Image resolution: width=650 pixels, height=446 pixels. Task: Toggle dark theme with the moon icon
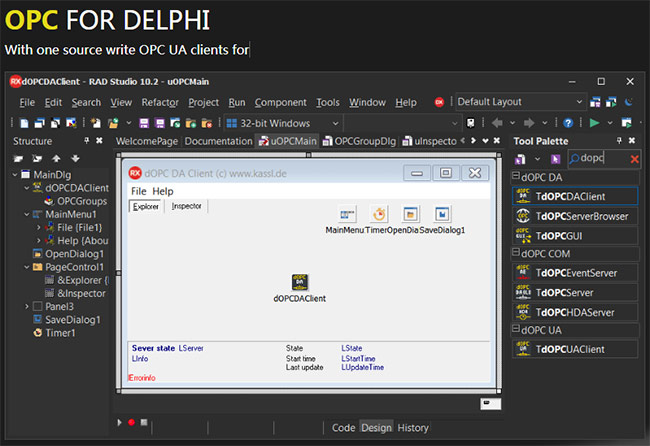(x=628, y=102)
